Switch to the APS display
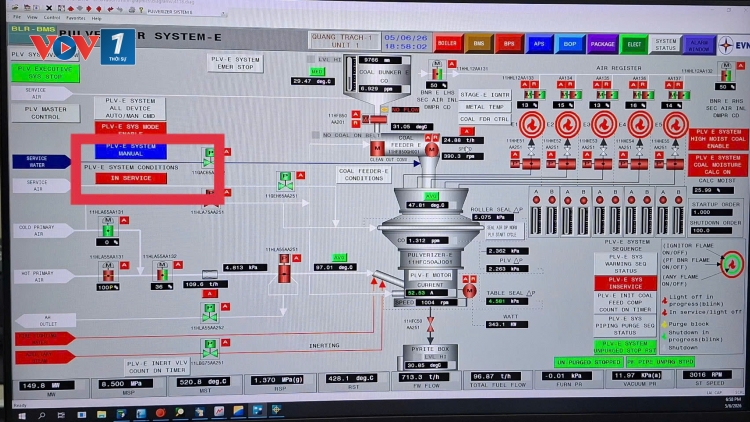Viewport: 750px width, 422px height. (539, 44)
